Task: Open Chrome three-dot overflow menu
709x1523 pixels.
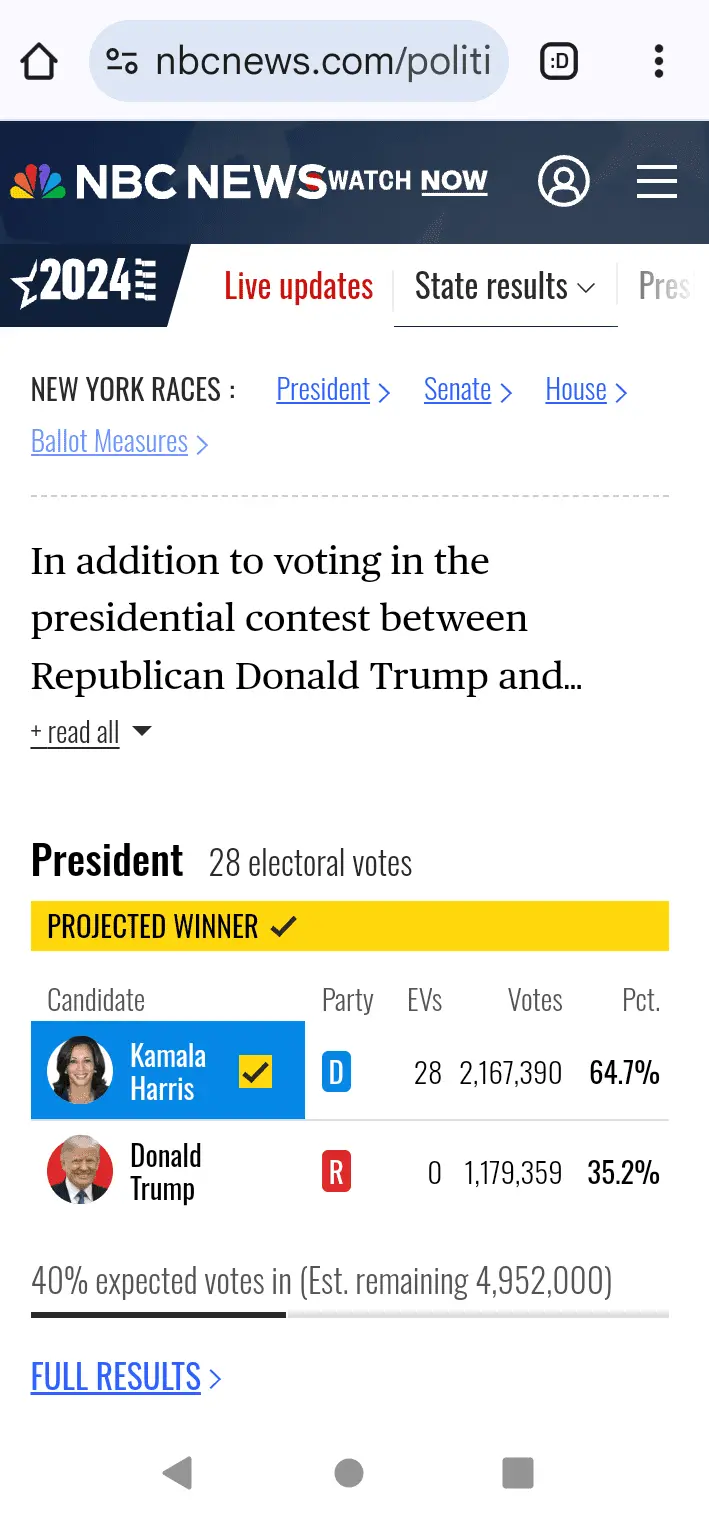Action: [x=658, y=62]
